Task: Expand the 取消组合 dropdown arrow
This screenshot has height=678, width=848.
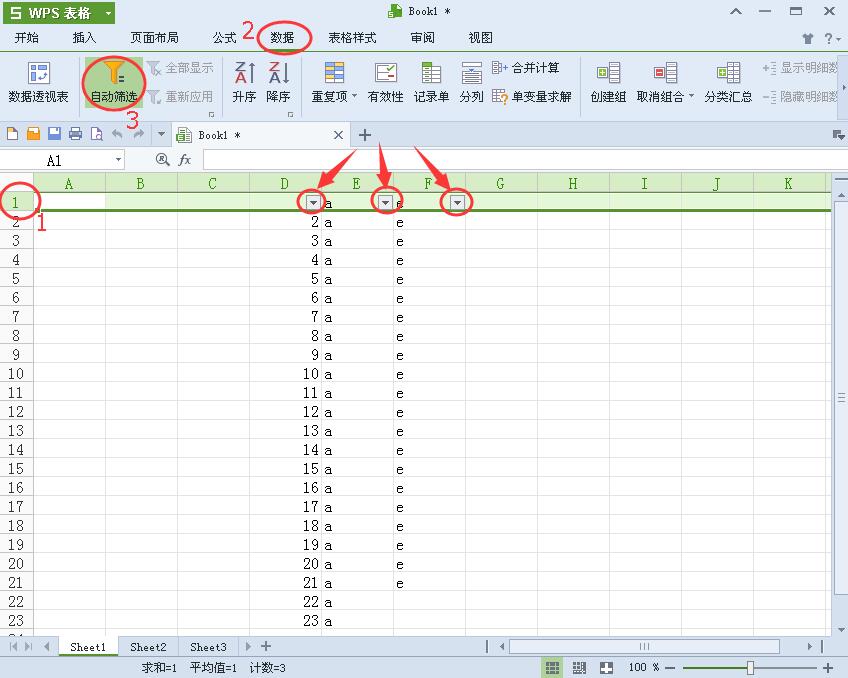Action: pos(691,96)
